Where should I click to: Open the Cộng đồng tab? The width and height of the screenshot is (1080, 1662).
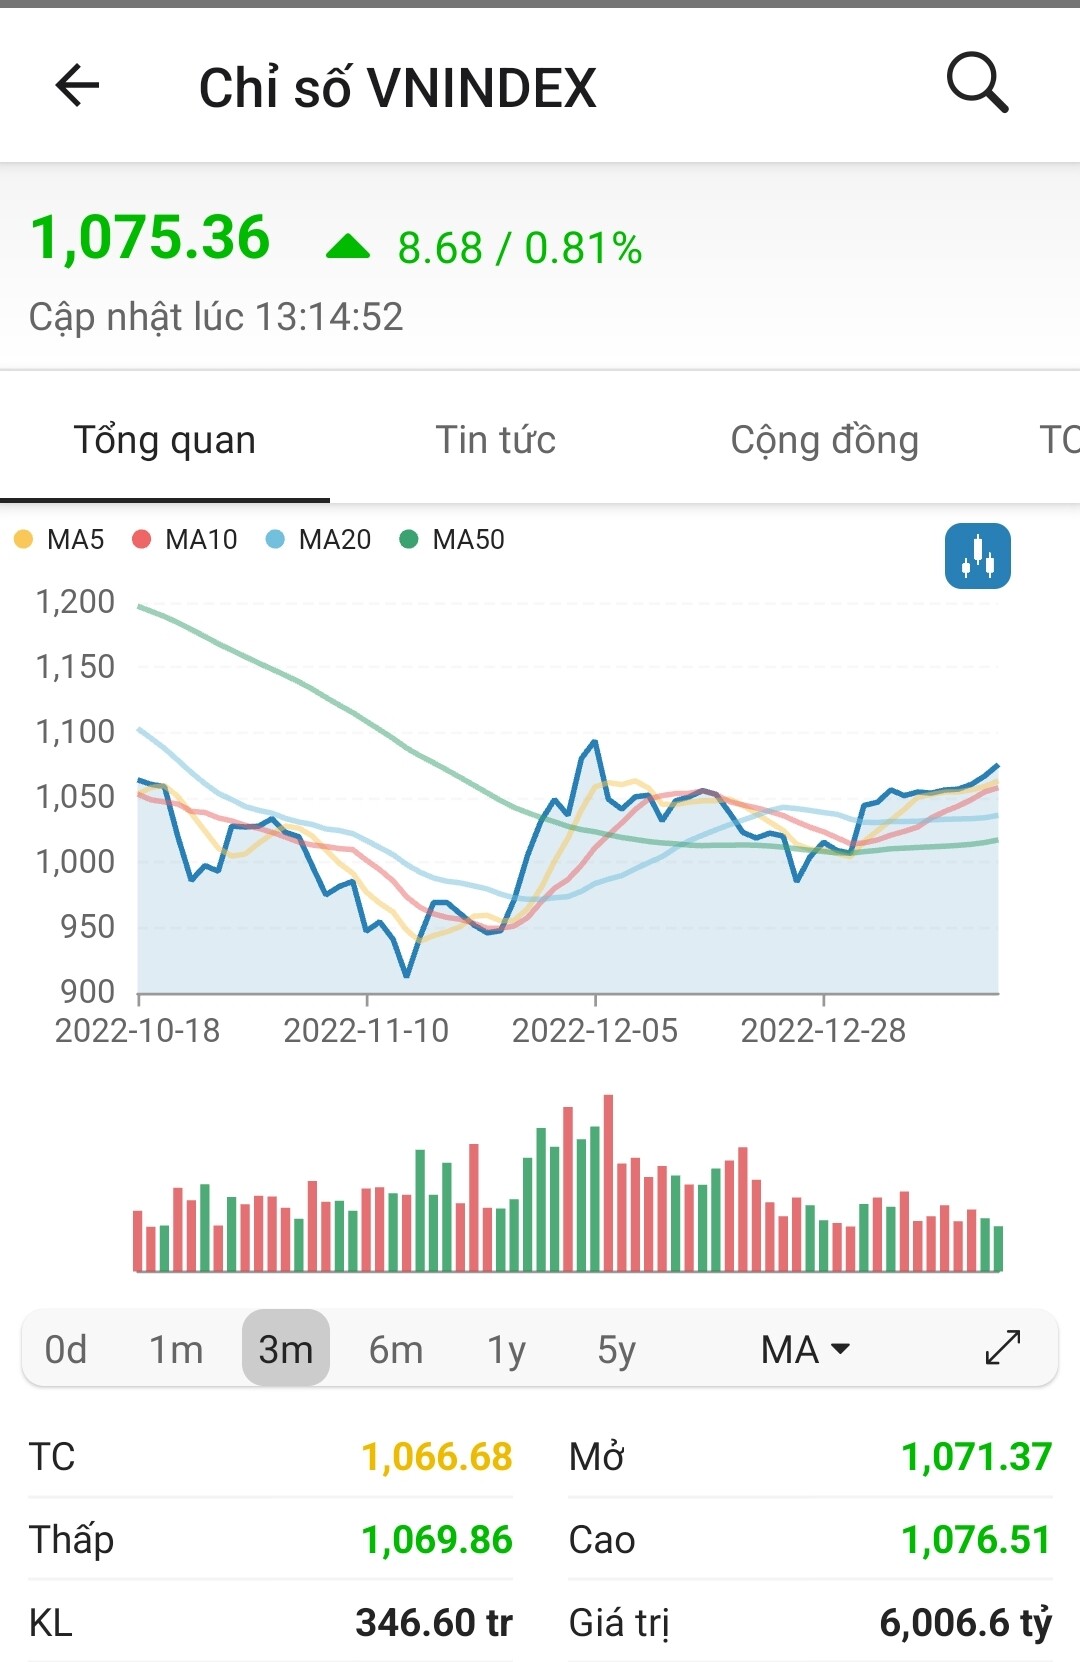tap(824, 440)
